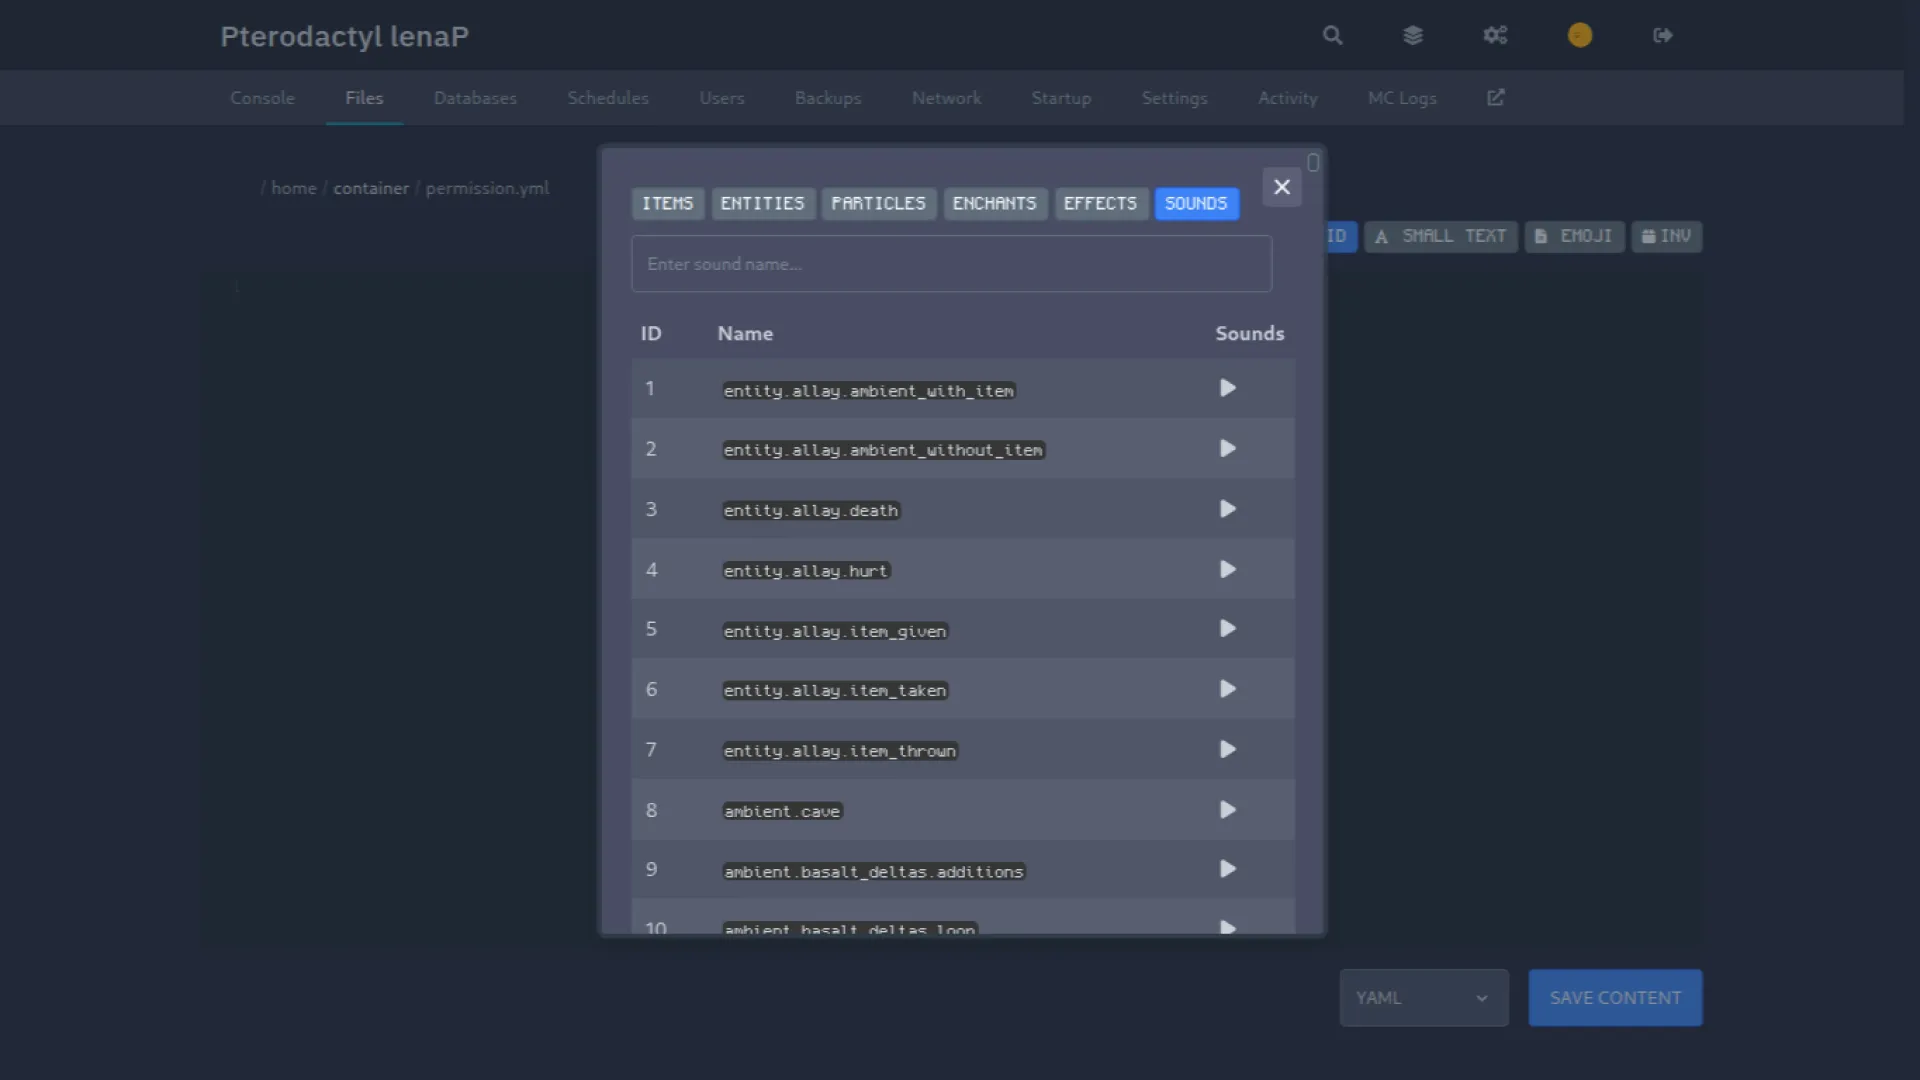Open the admin gears icon
Screen dimensions: 1920x1080
click(x=1495, y=36)
